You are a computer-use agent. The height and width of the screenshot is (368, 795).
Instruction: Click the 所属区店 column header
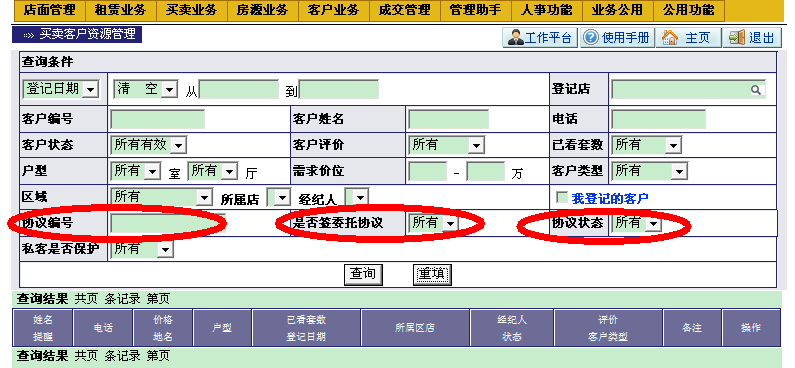[x=415, y=328]
